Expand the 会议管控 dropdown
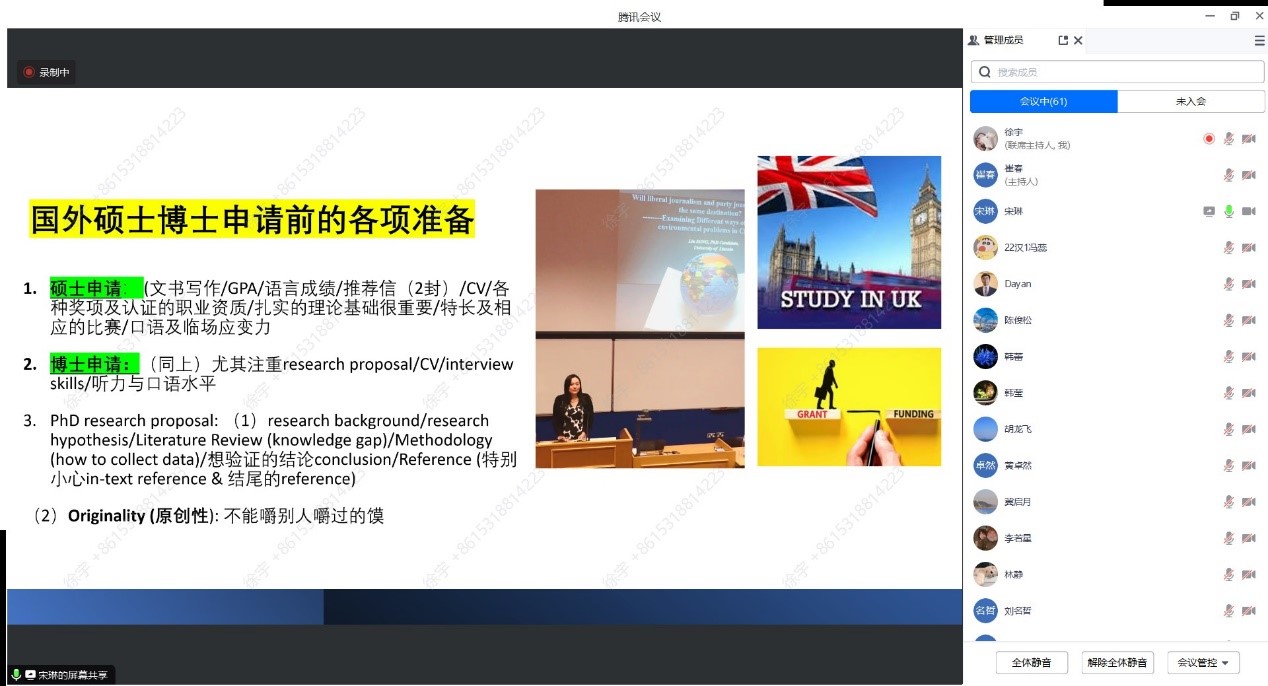Screen dimensions: 1268x686 point(1203,662)
